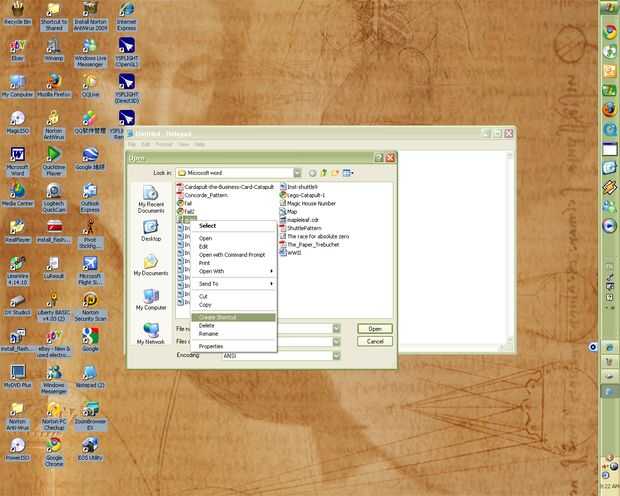Open My Computer in the places bar
The height and width of the screenshot is (496, 620).
coord(151,300)
